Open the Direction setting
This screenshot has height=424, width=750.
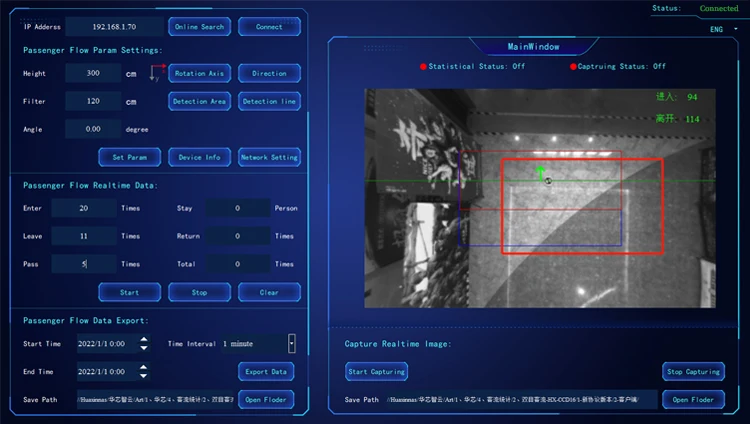[269, 73]
